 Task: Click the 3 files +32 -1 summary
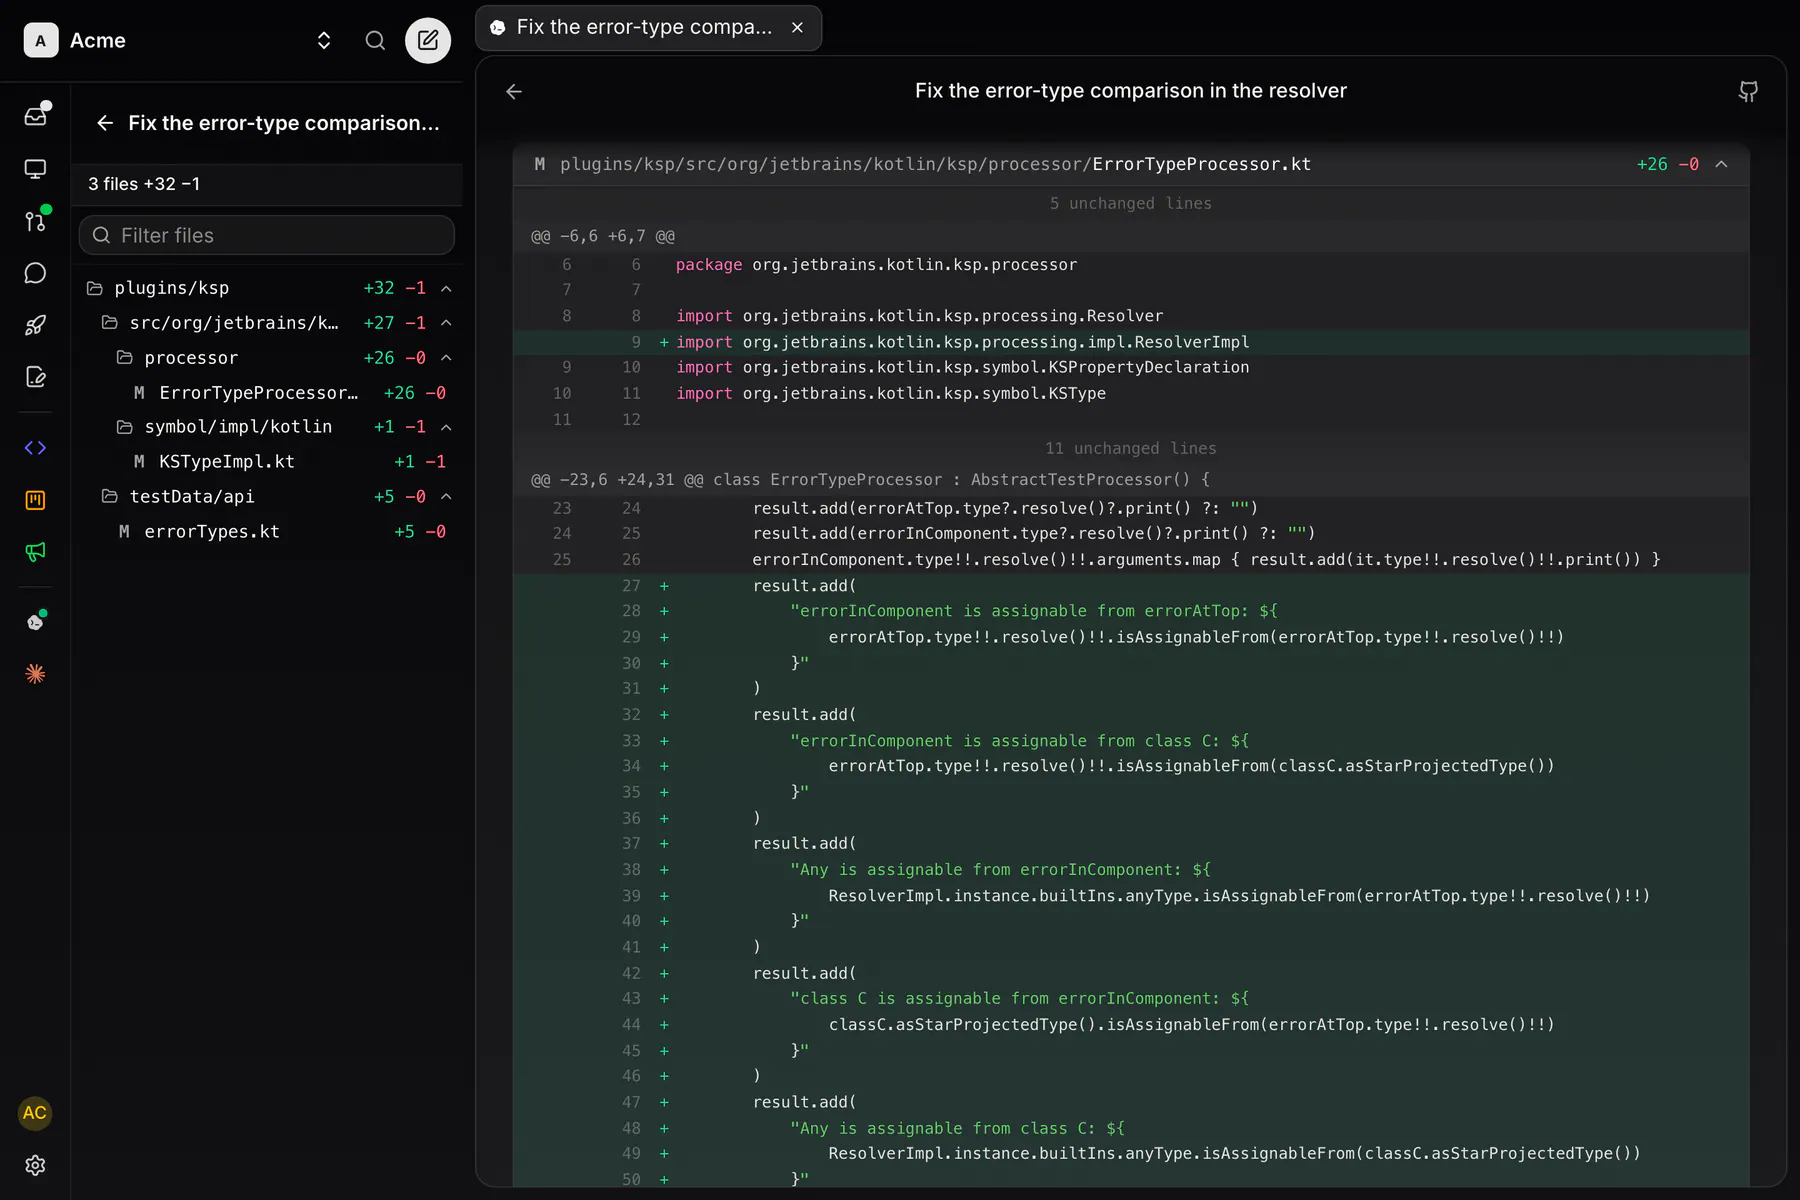tap(144, 184)
